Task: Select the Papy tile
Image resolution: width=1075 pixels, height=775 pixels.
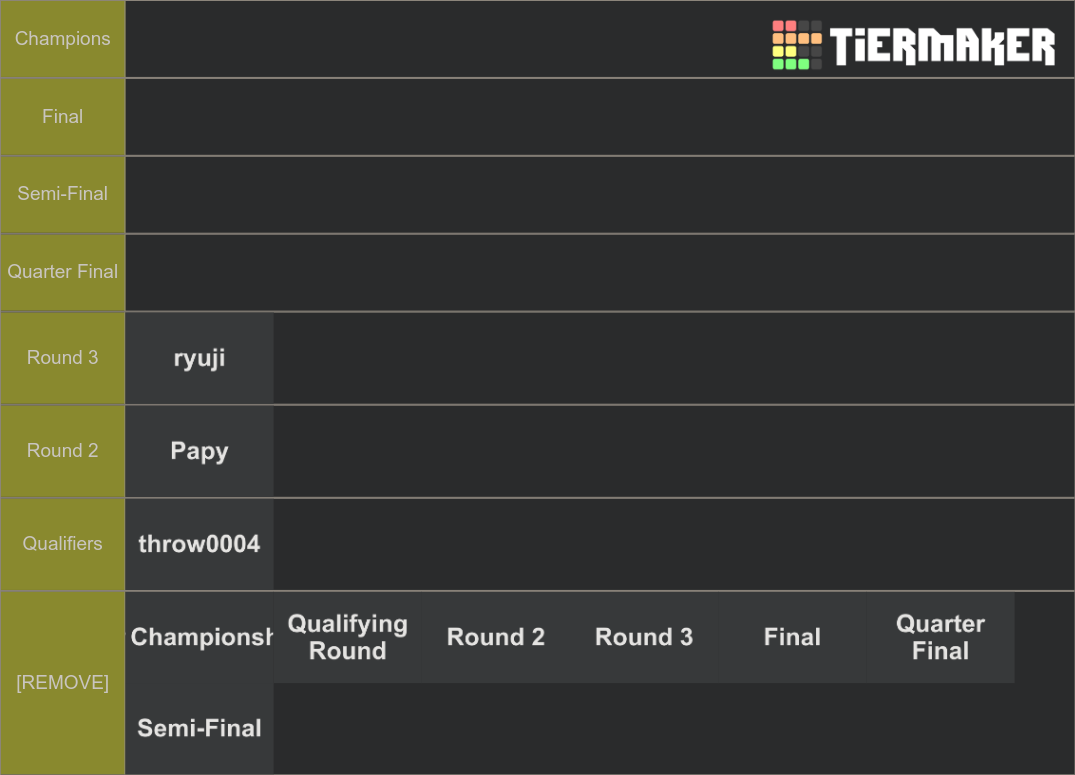Action: coord(200,451)
